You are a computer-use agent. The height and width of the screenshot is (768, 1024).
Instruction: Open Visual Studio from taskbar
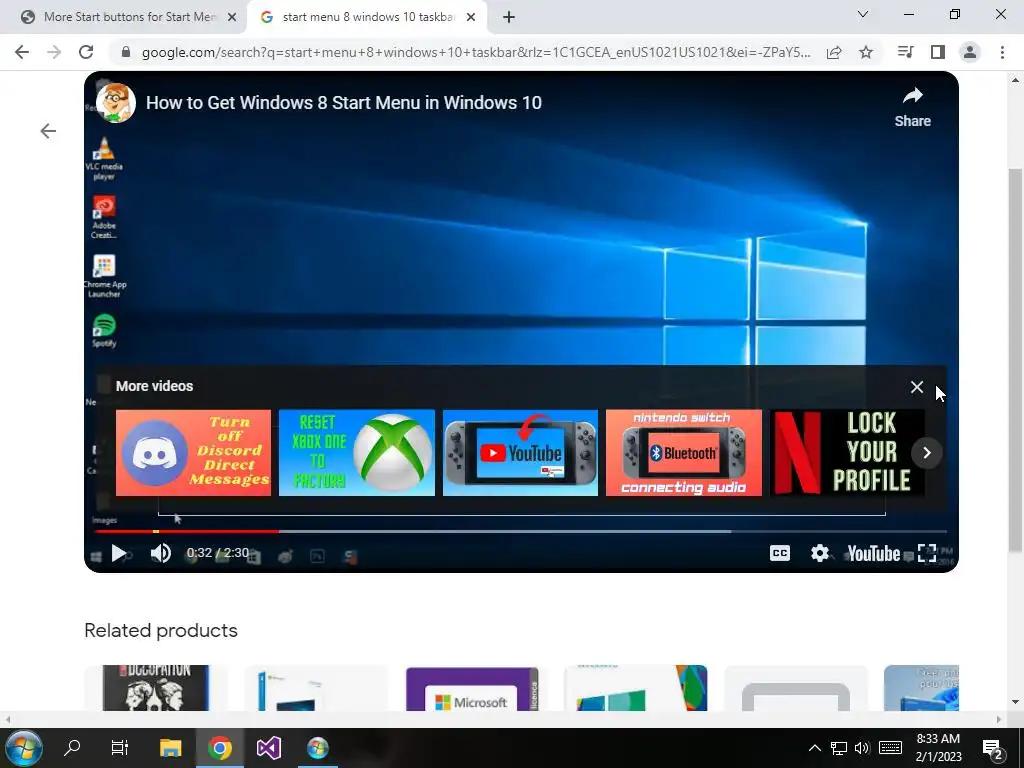pyautogui.click(x=268, y=748)
